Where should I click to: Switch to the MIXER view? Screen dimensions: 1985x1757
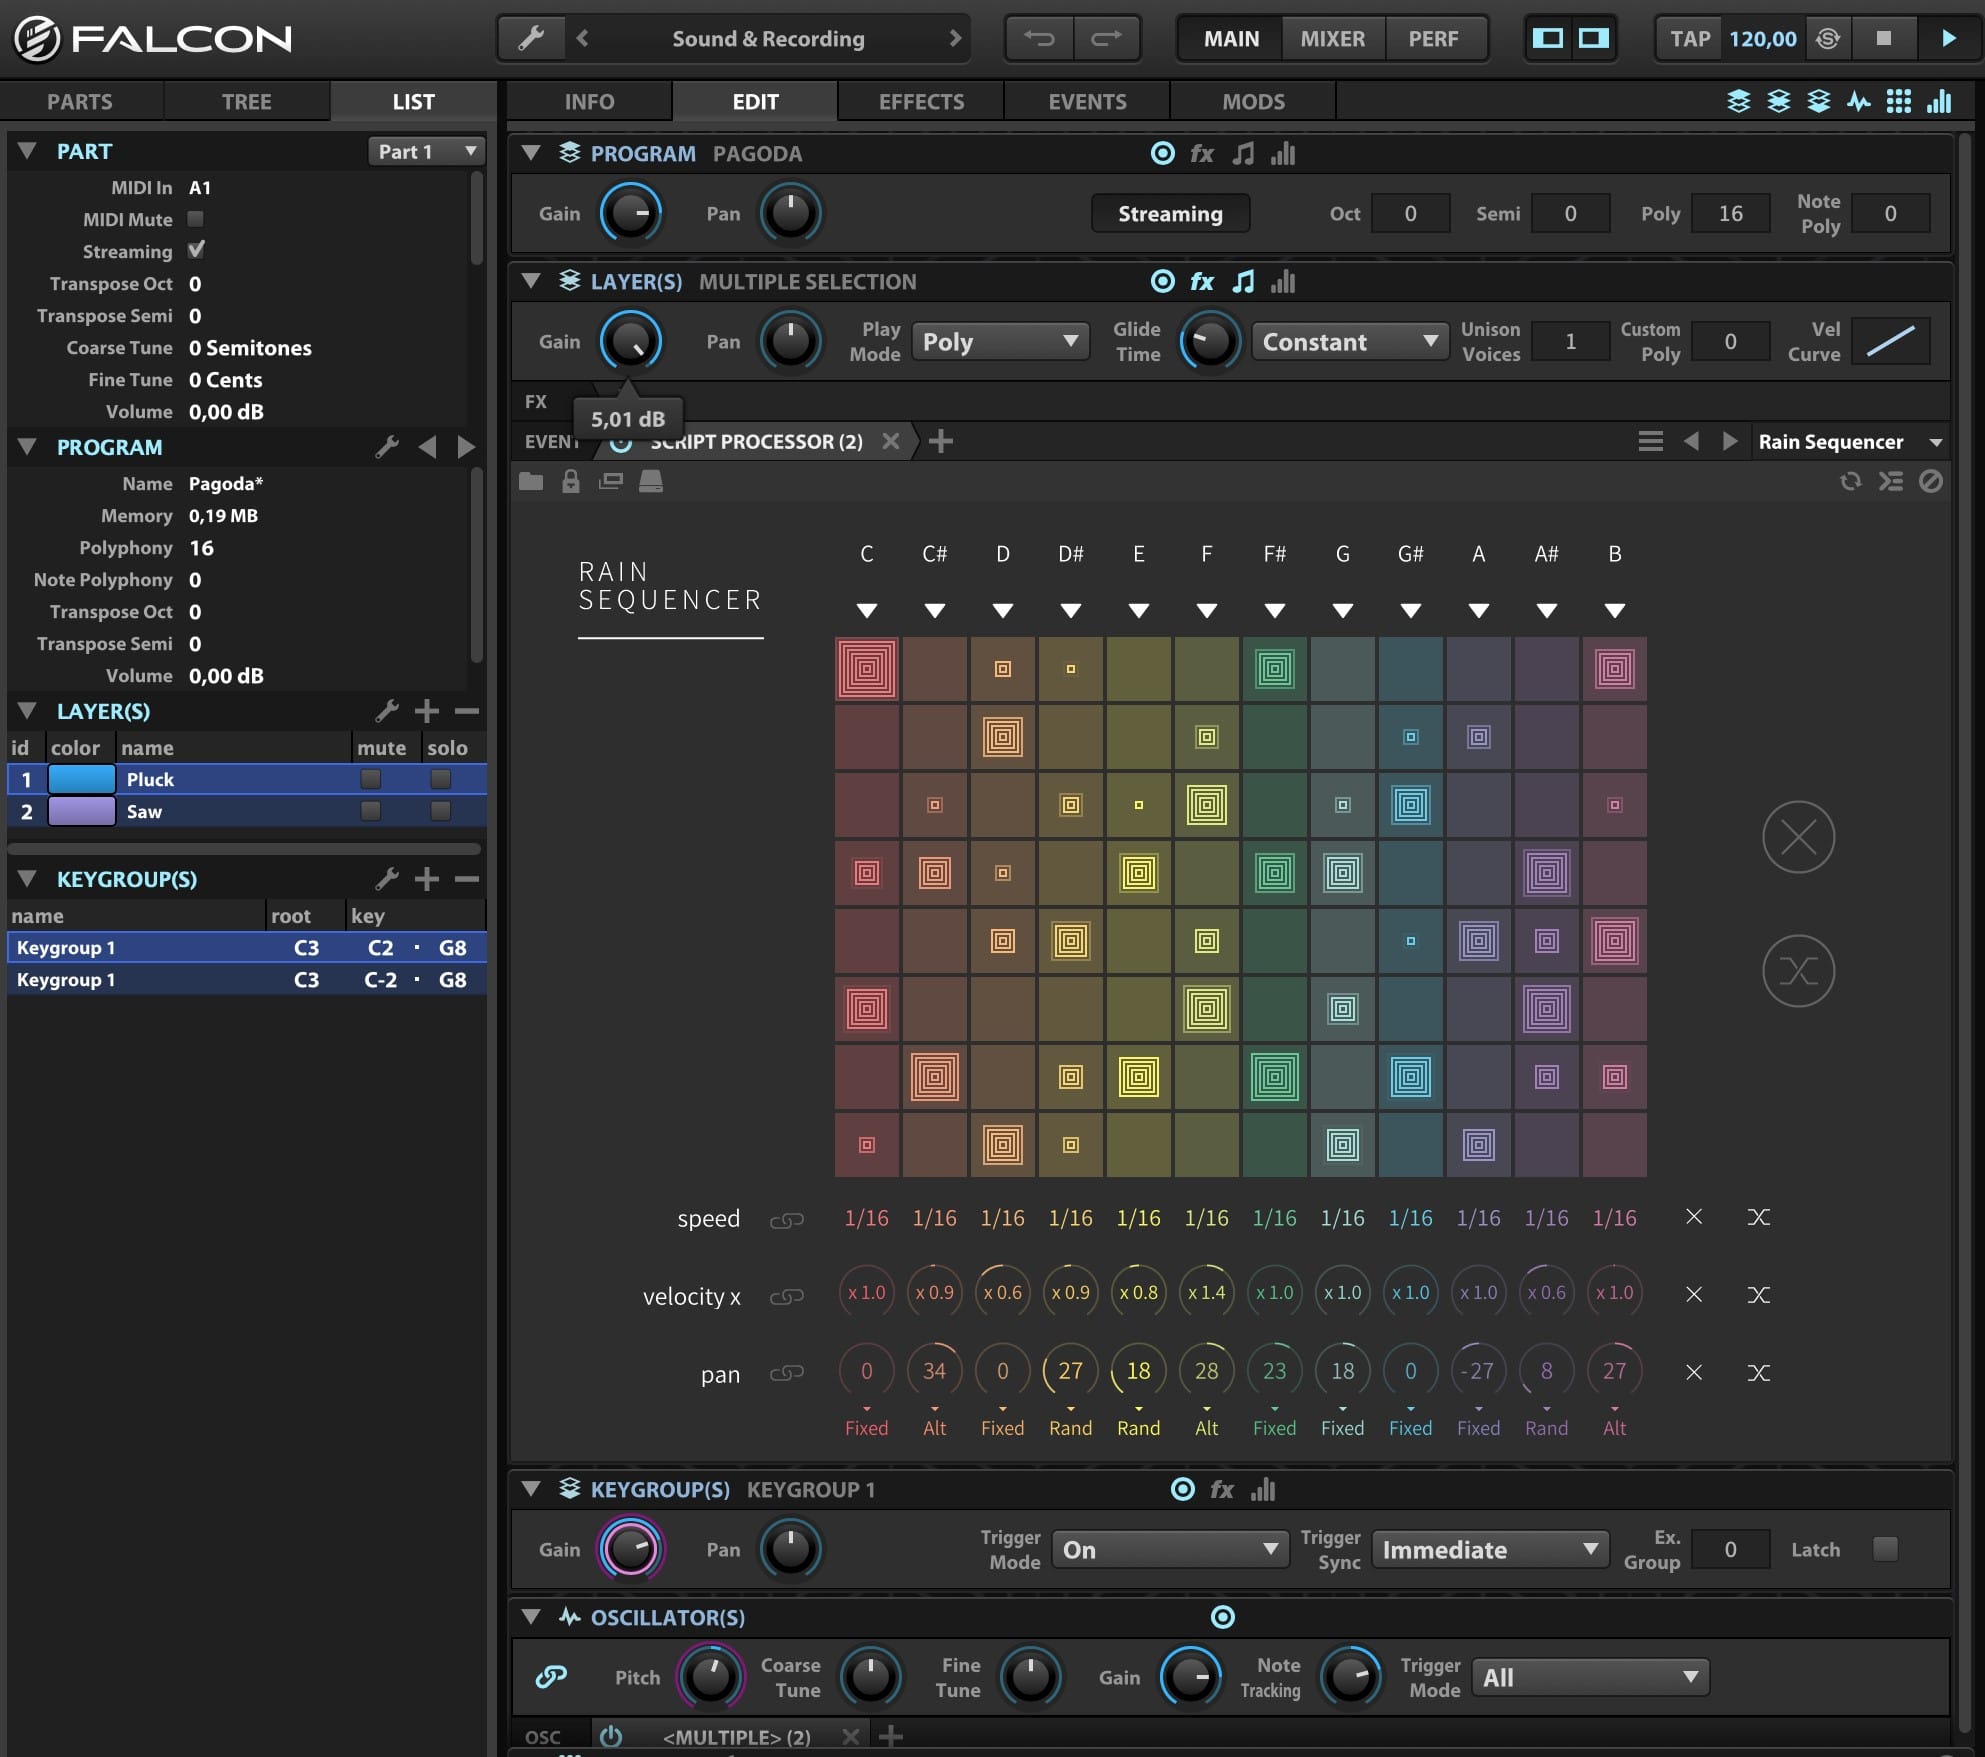coord(1332,39)
